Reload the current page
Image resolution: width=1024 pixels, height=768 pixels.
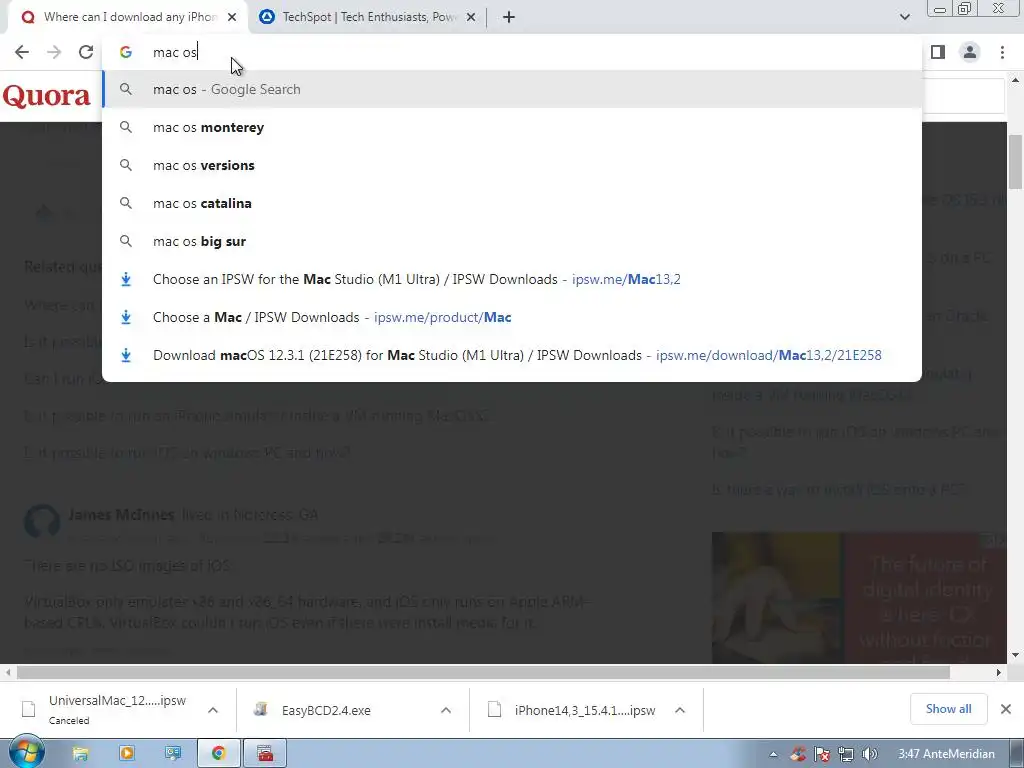click(x=86, y=52)
